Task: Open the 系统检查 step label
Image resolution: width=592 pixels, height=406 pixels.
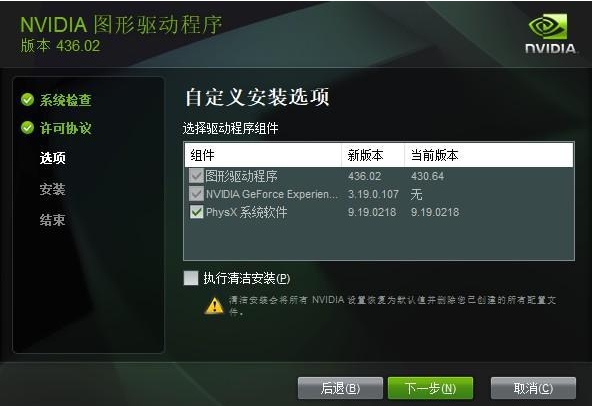Action: tap(66, 100)
